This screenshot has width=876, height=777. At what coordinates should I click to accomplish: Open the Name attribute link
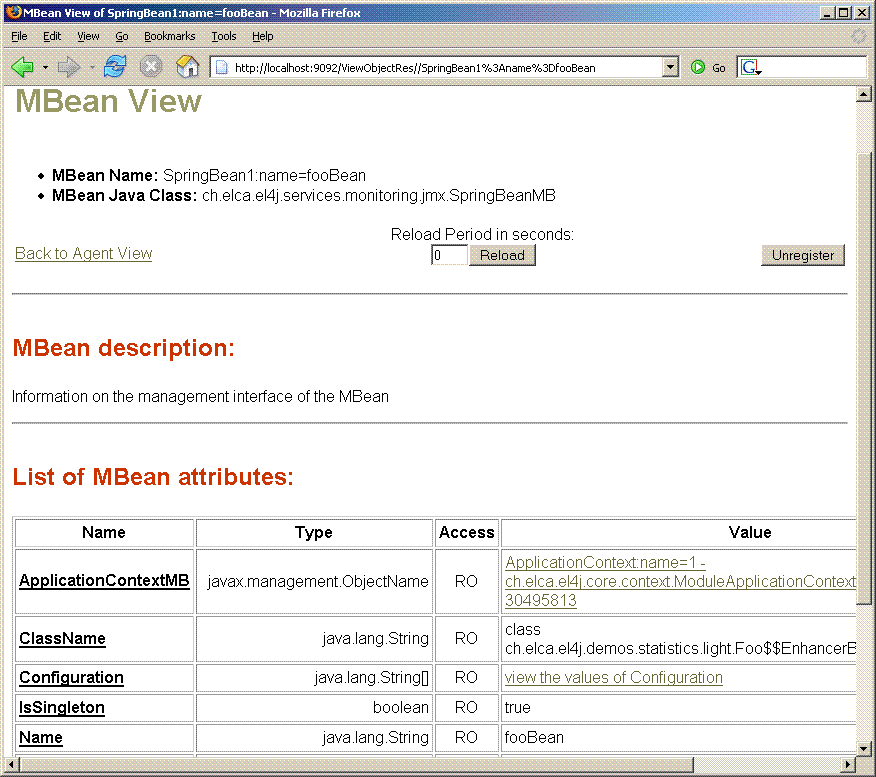[x=41, y=737]
